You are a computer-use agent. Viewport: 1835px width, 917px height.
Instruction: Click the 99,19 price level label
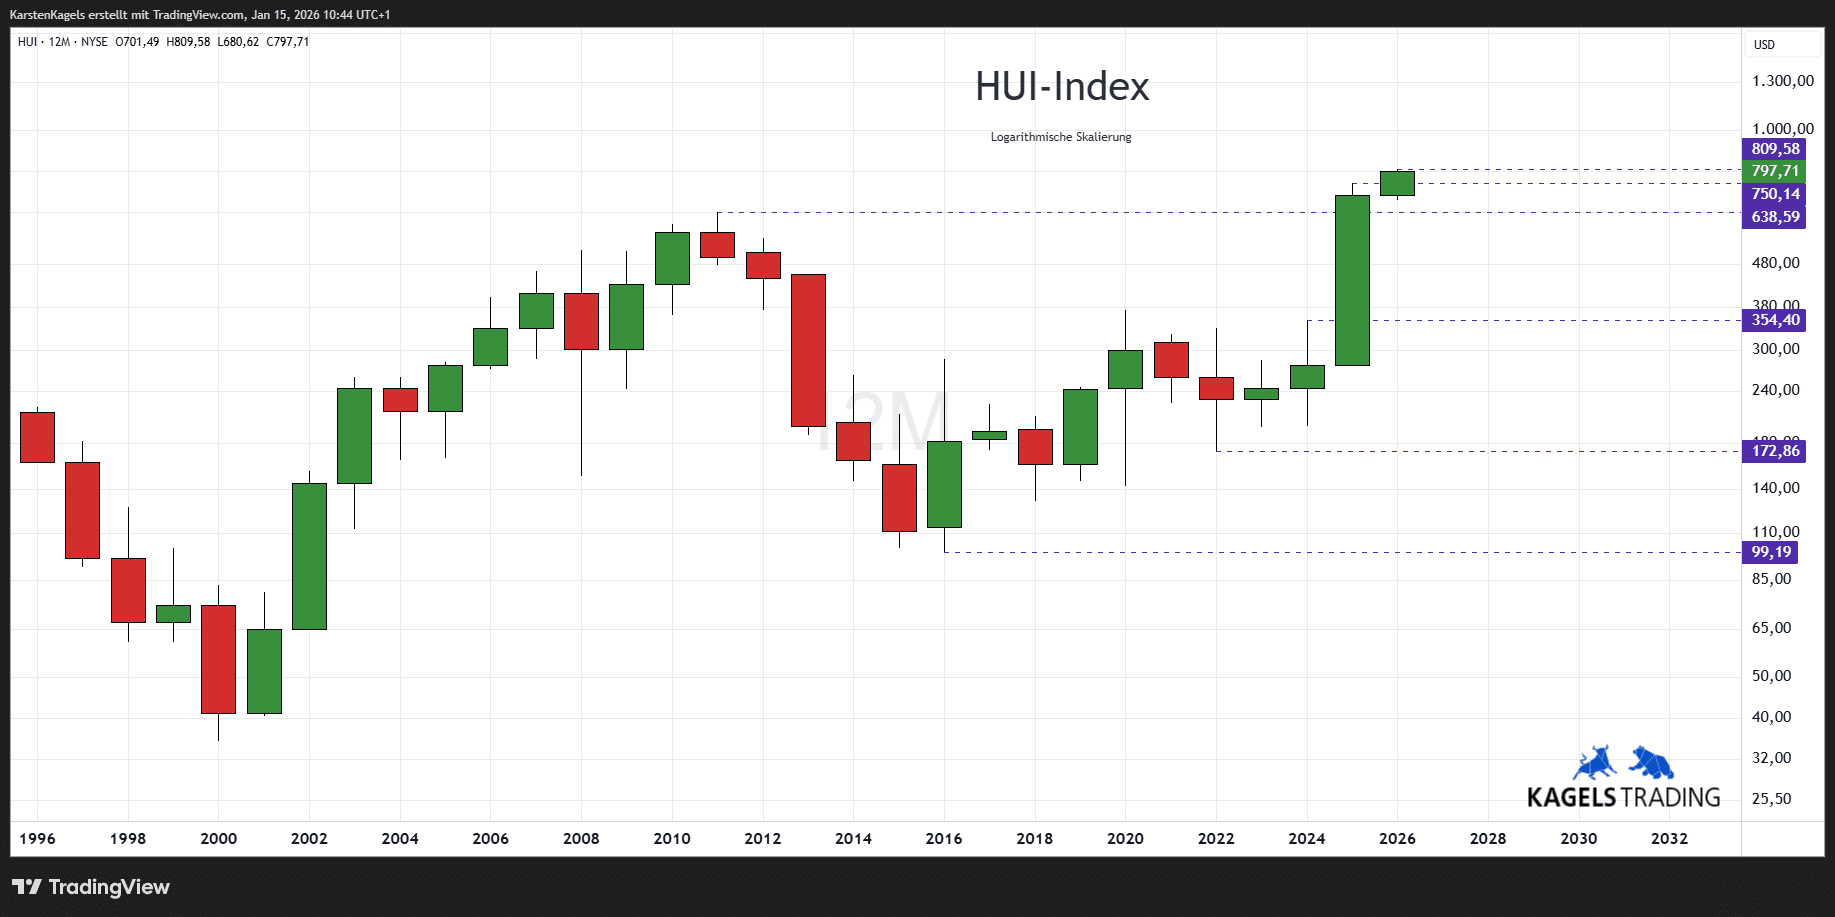(x=1770, y=552)
